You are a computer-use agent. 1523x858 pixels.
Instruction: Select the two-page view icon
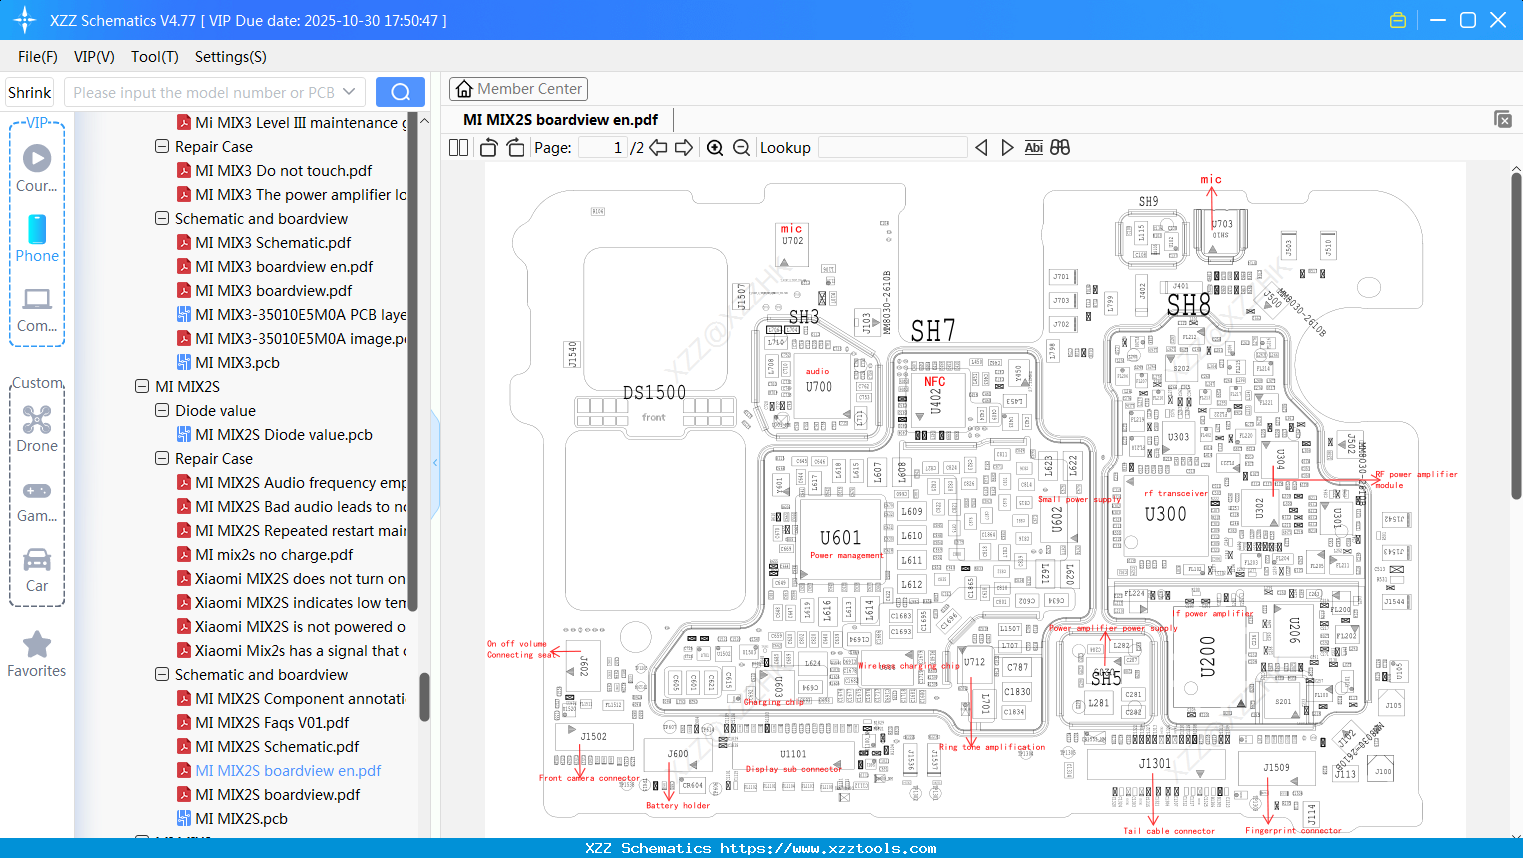[458, 147]
